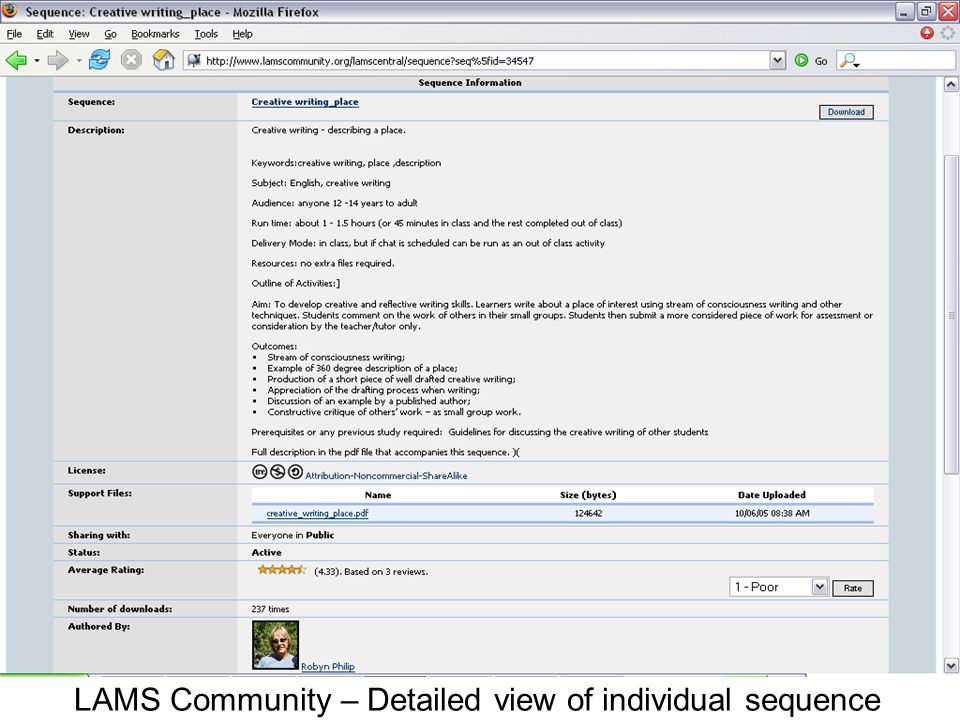
Task: Click the vertical scrollbar down arrow
Action: [x=951, y=665]
